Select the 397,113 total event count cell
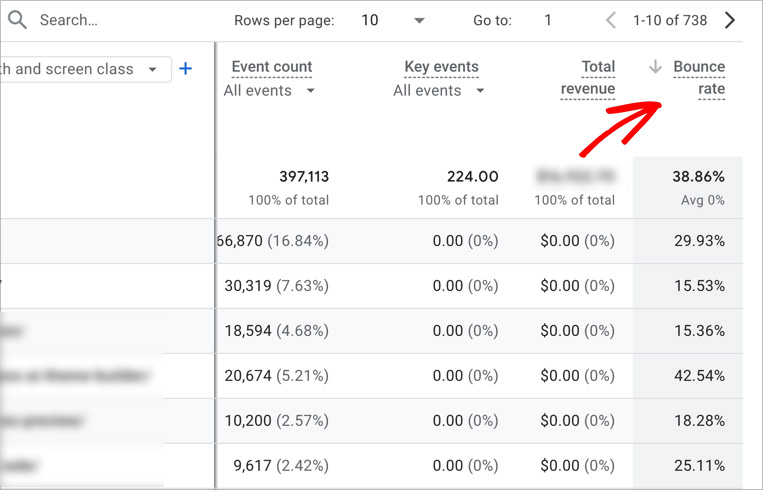763x490 pixels. click(304, 177)
